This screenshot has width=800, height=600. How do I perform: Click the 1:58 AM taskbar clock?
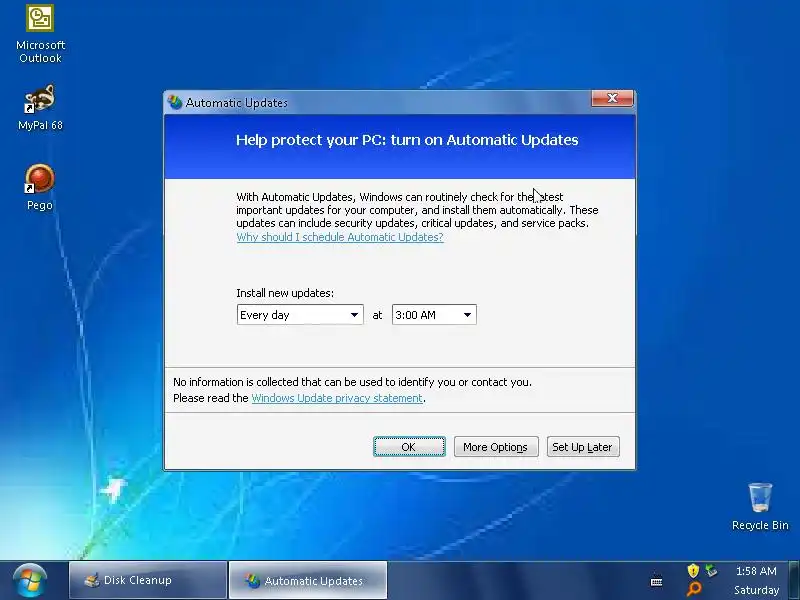pyautogui.click(x=756, y=571)
